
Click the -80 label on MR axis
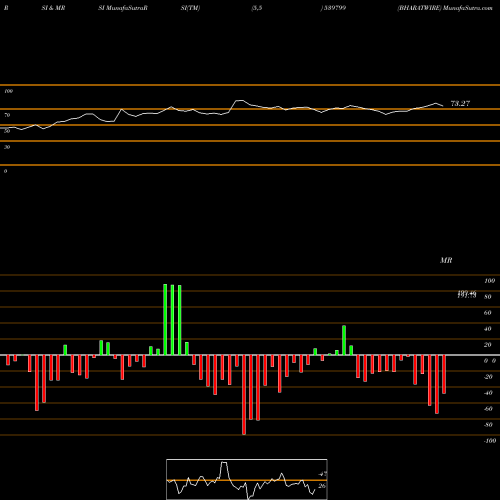488,425
